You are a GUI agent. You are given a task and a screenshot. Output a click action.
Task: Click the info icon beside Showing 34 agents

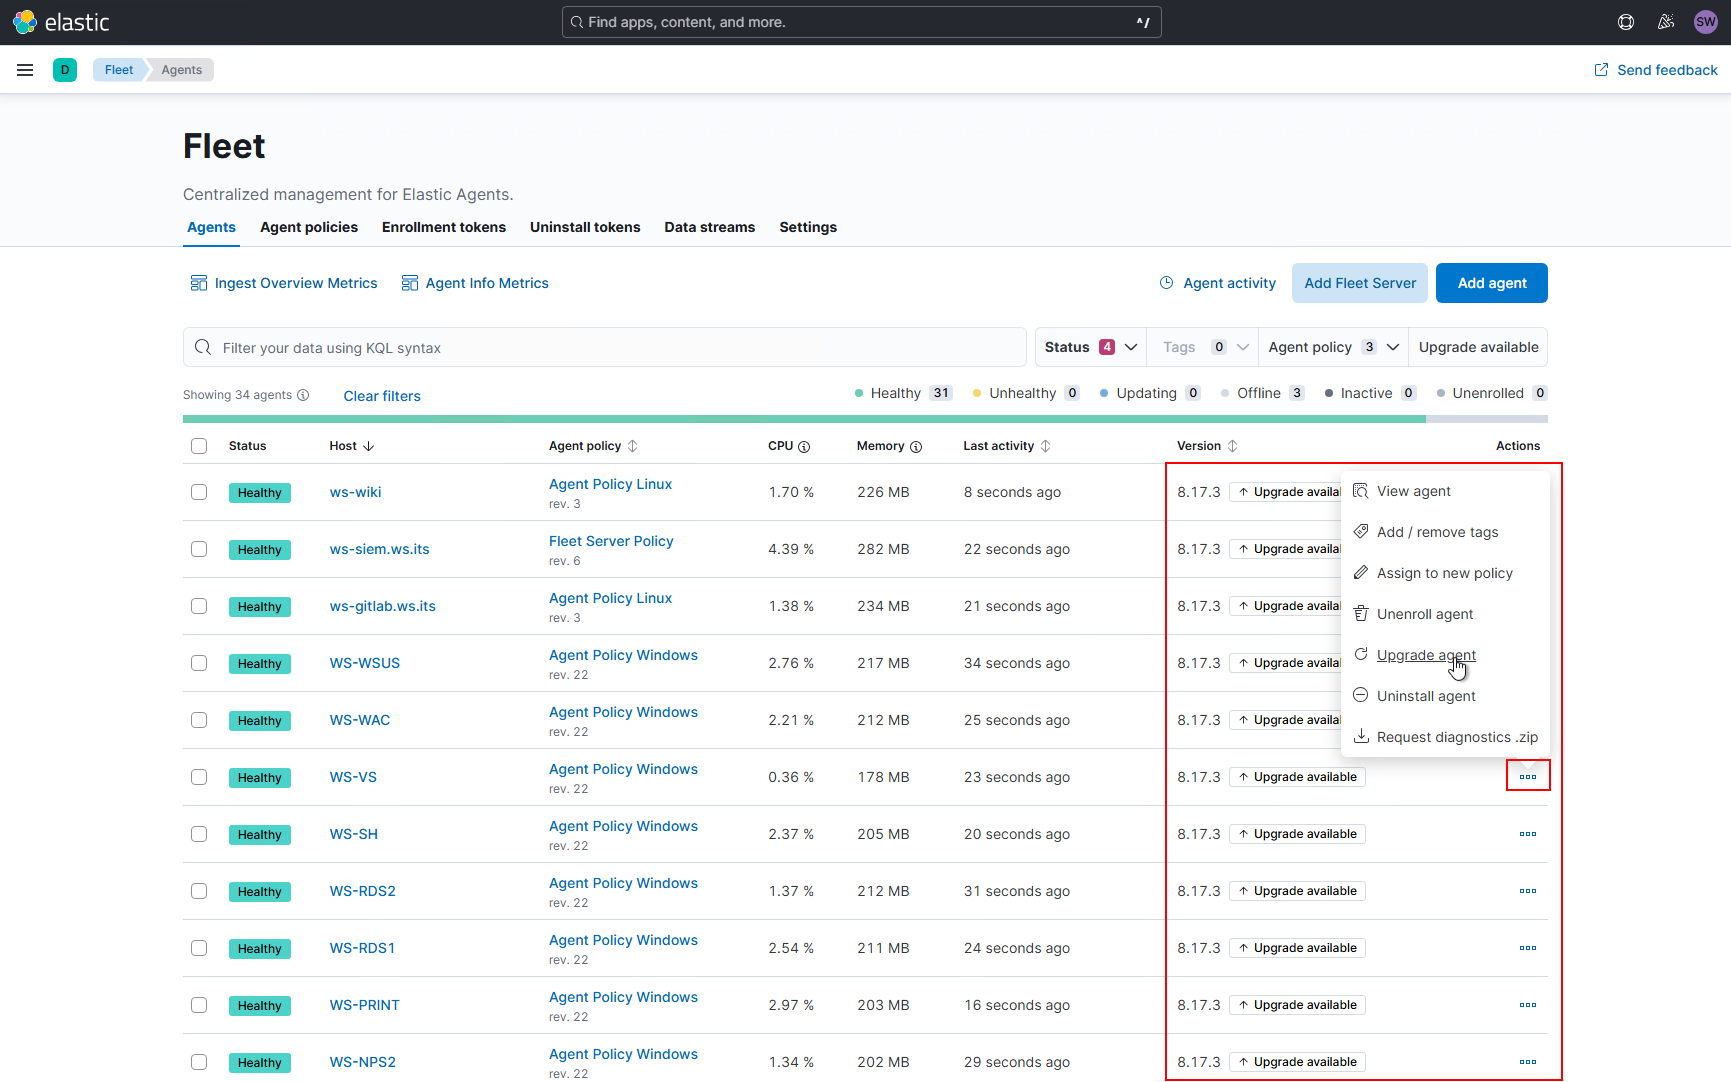(x=303, y=395)
